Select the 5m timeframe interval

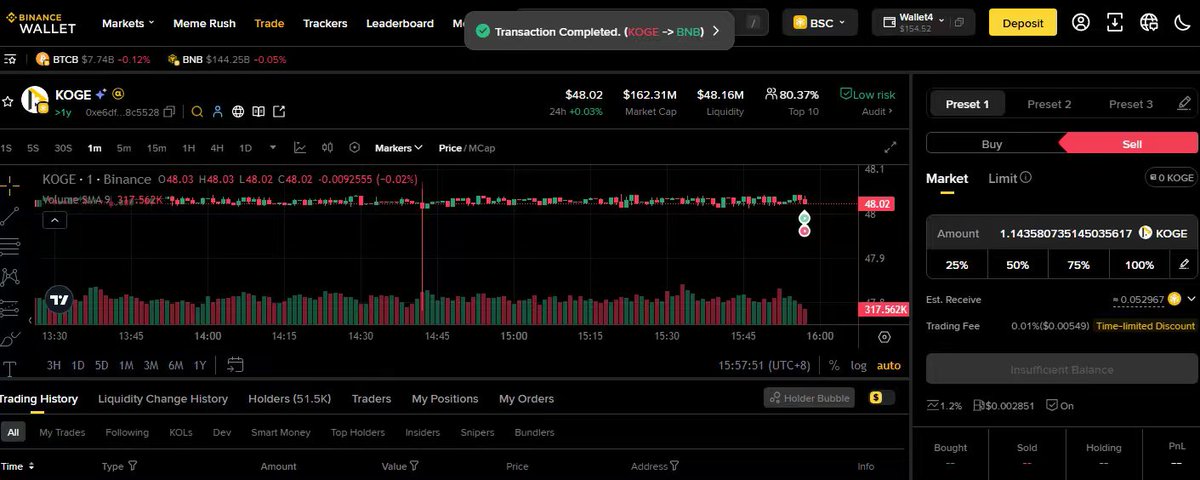point(124,148)
